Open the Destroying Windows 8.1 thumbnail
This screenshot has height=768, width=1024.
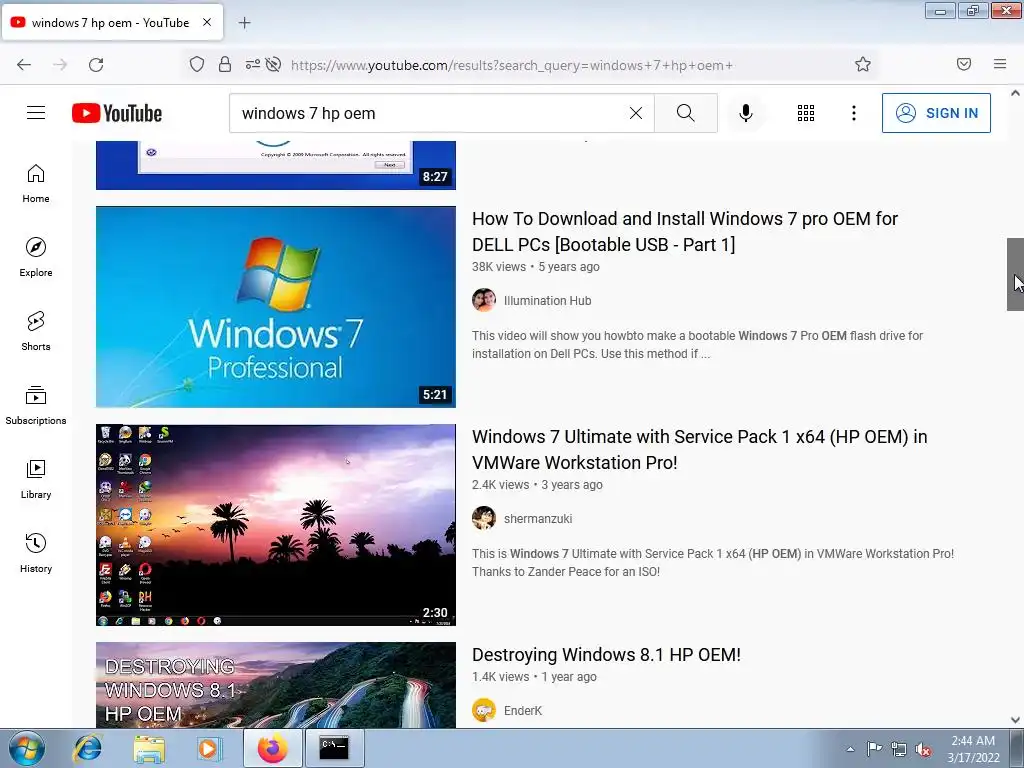pyautogui.click(x=276, y=685)
